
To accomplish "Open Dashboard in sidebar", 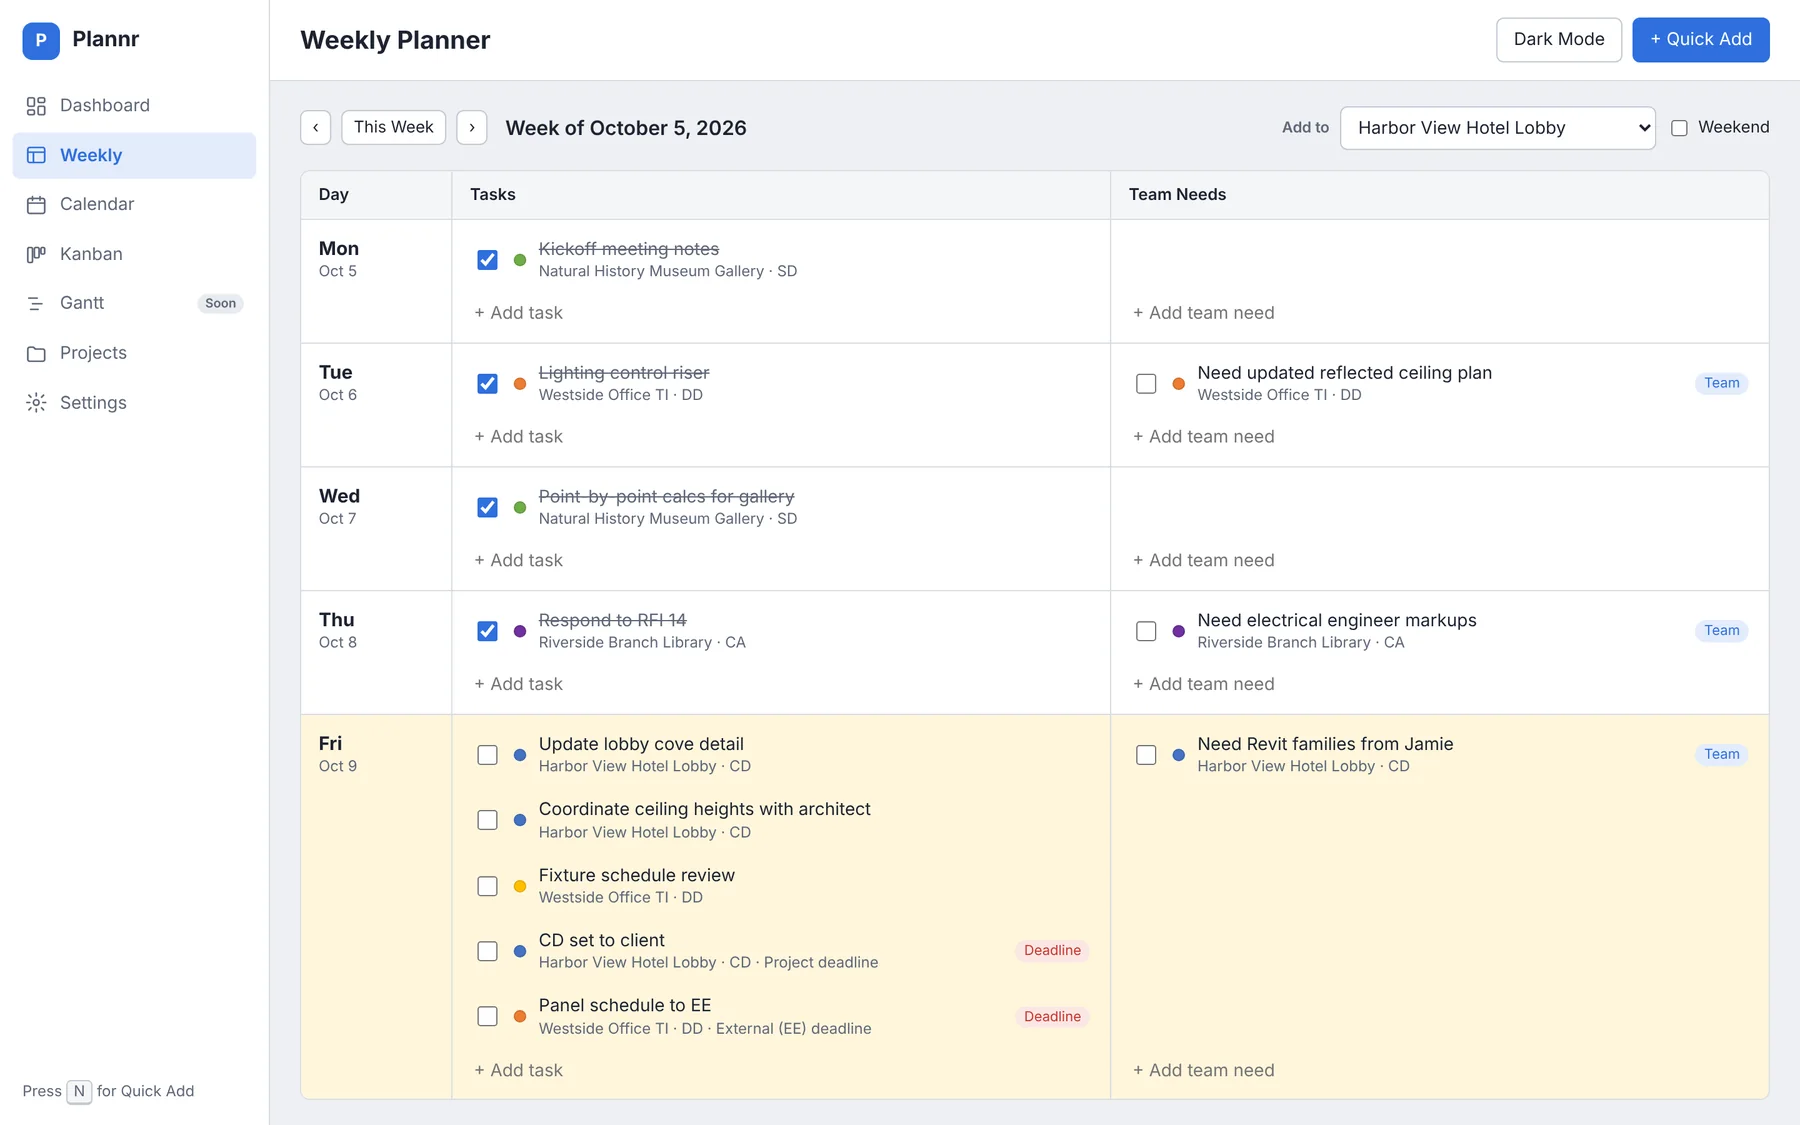I will click(134, 106).
